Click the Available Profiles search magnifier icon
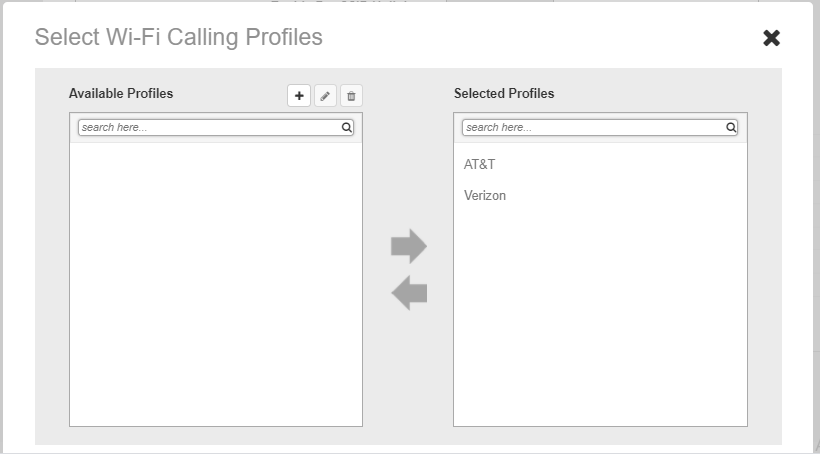 [x=347, y=128]
